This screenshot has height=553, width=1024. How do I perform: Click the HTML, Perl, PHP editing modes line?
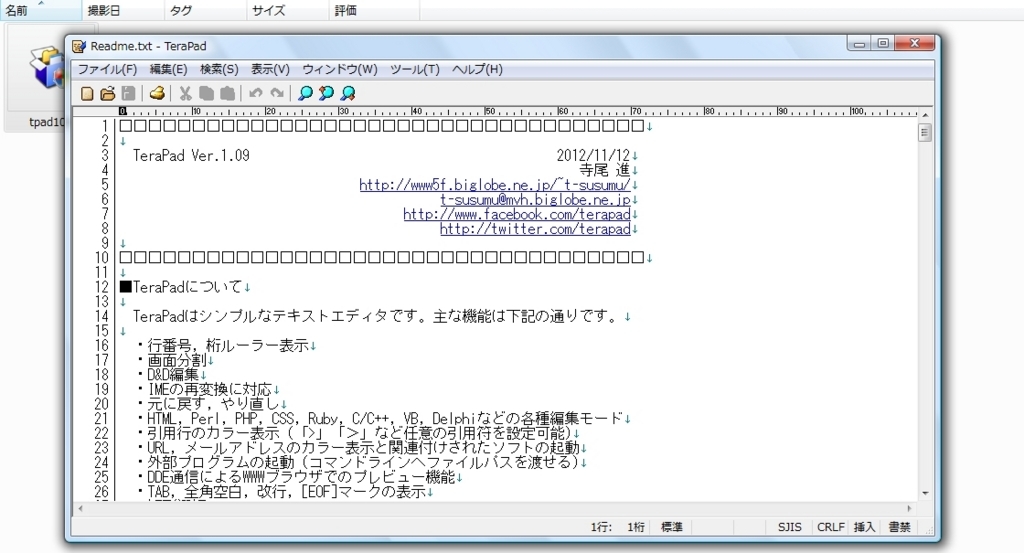(x=380, y=419)
